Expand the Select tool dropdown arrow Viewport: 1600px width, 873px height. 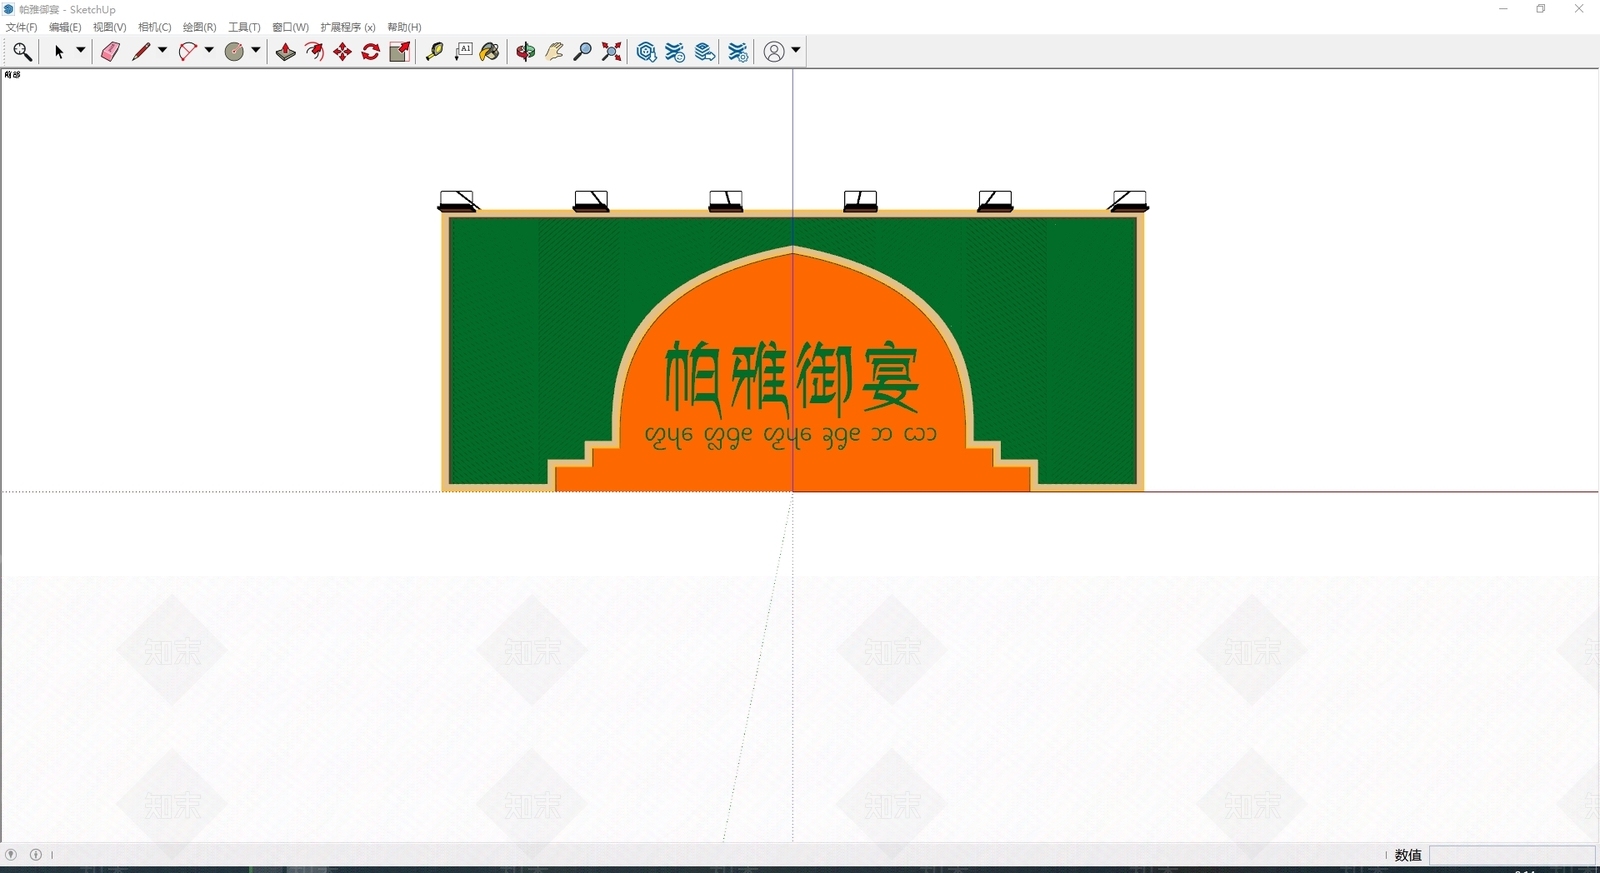click(81, 51)
